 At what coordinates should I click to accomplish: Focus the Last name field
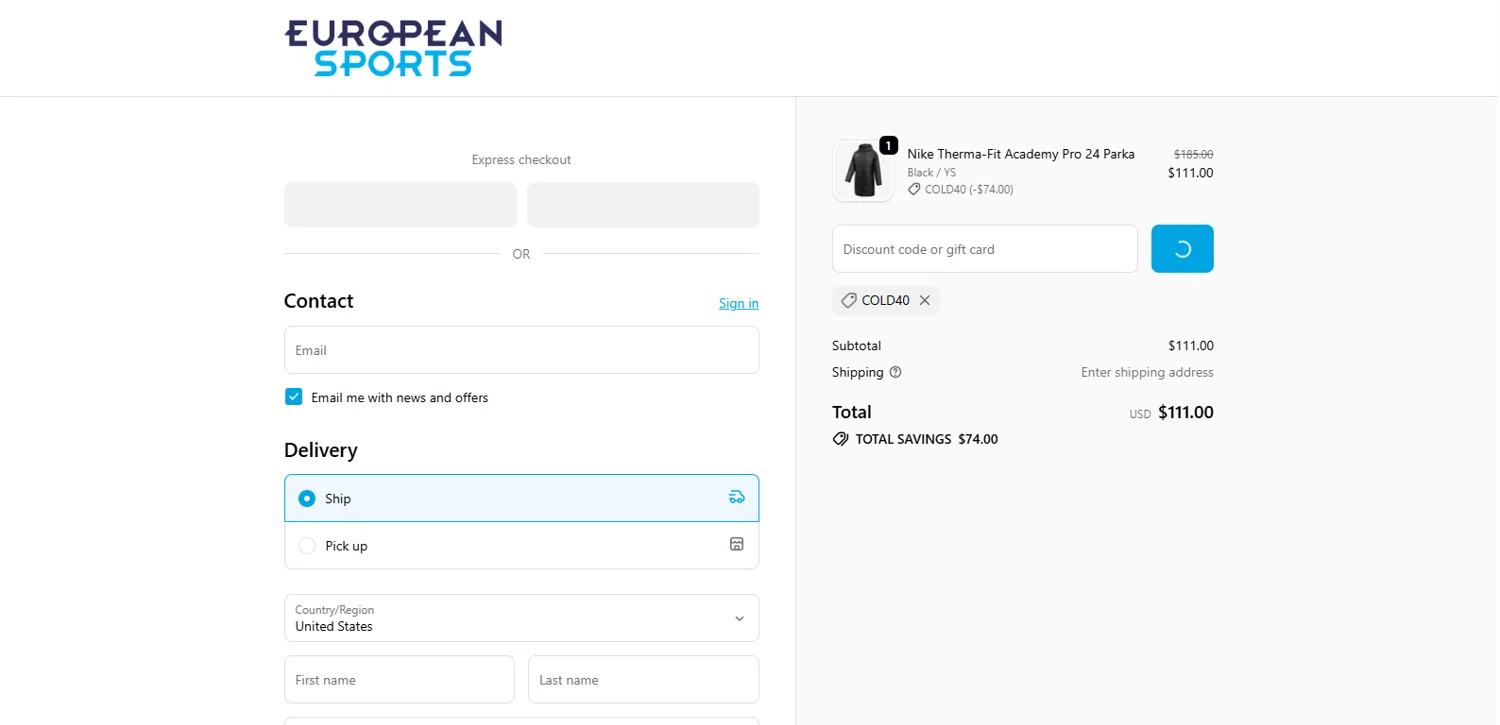tap(643, 680)
